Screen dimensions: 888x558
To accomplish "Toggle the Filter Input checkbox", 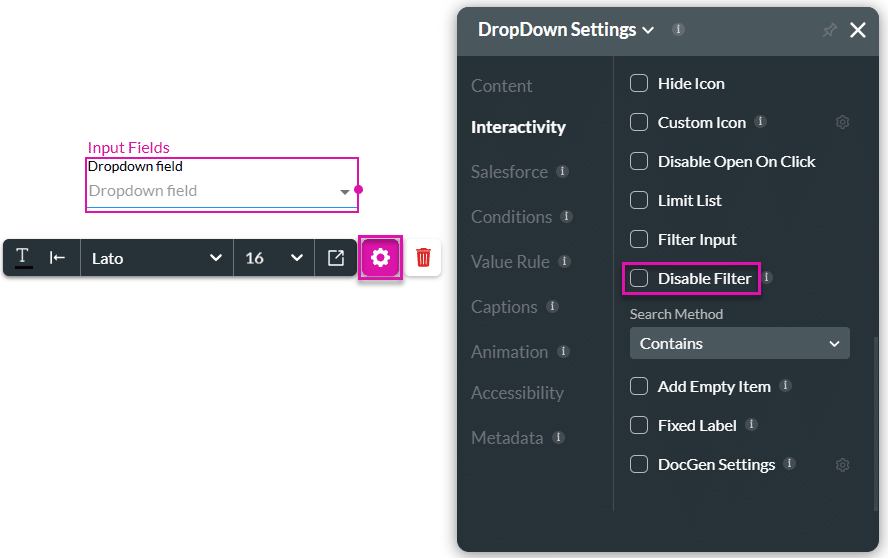I will click(639, 239).
